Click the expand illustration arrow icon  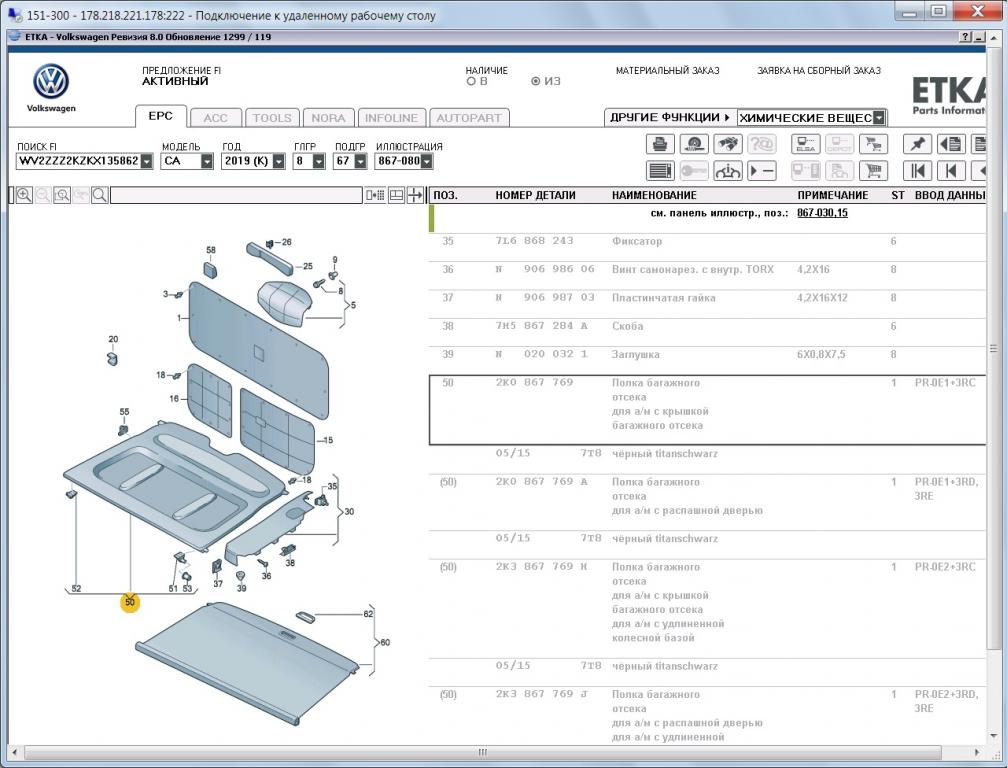(x=416, y=195)
